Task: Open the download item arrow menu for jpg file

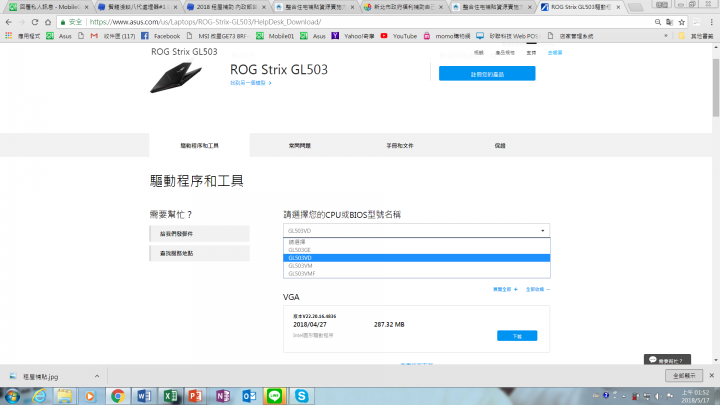Action: pos(97,376)
